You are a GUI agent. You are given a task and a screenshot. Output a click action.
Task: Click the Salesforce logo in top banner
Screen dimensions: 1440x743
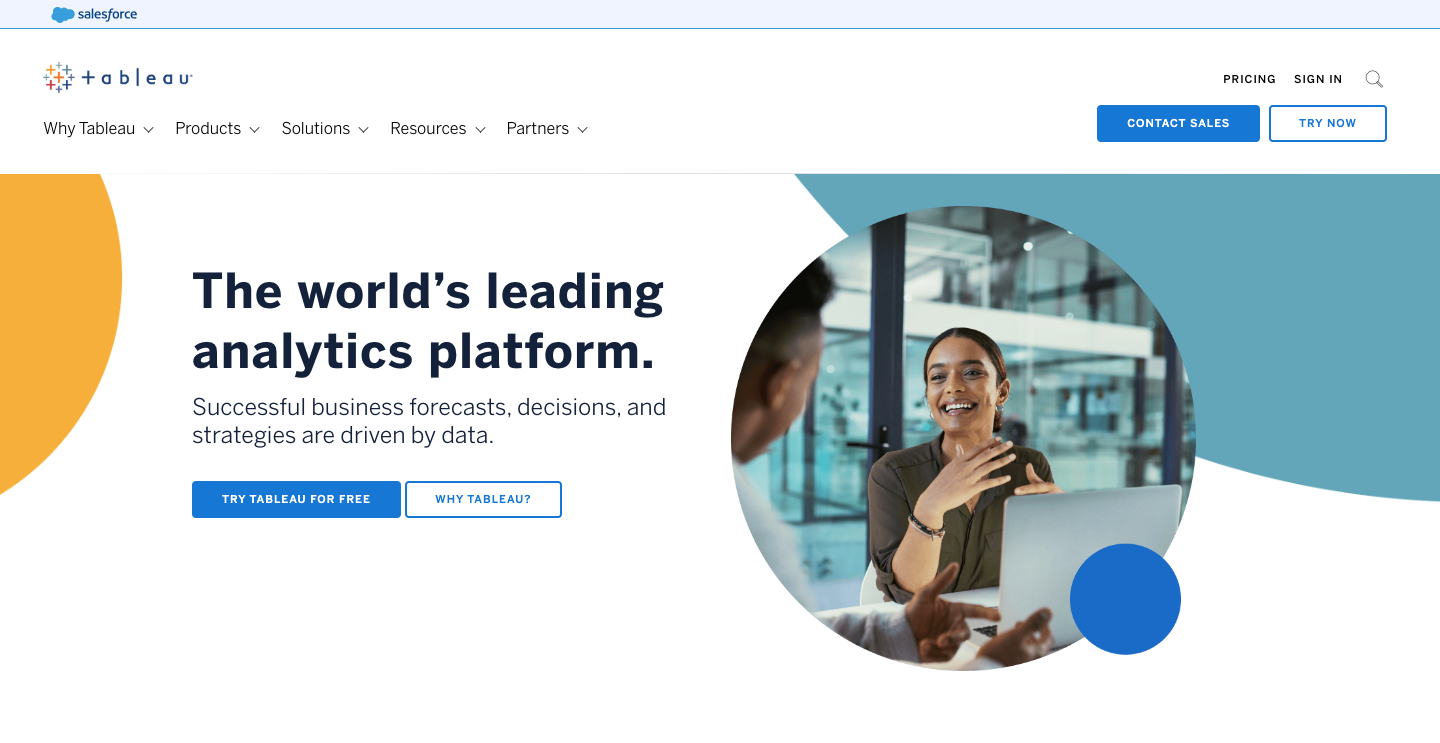click(94, 14)
